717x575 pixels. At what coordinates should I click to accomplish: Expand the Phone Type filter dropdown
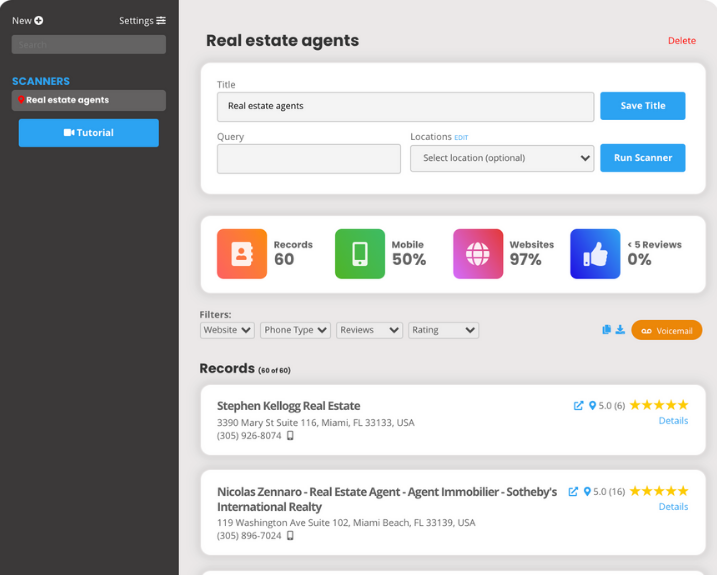(295, 330)
